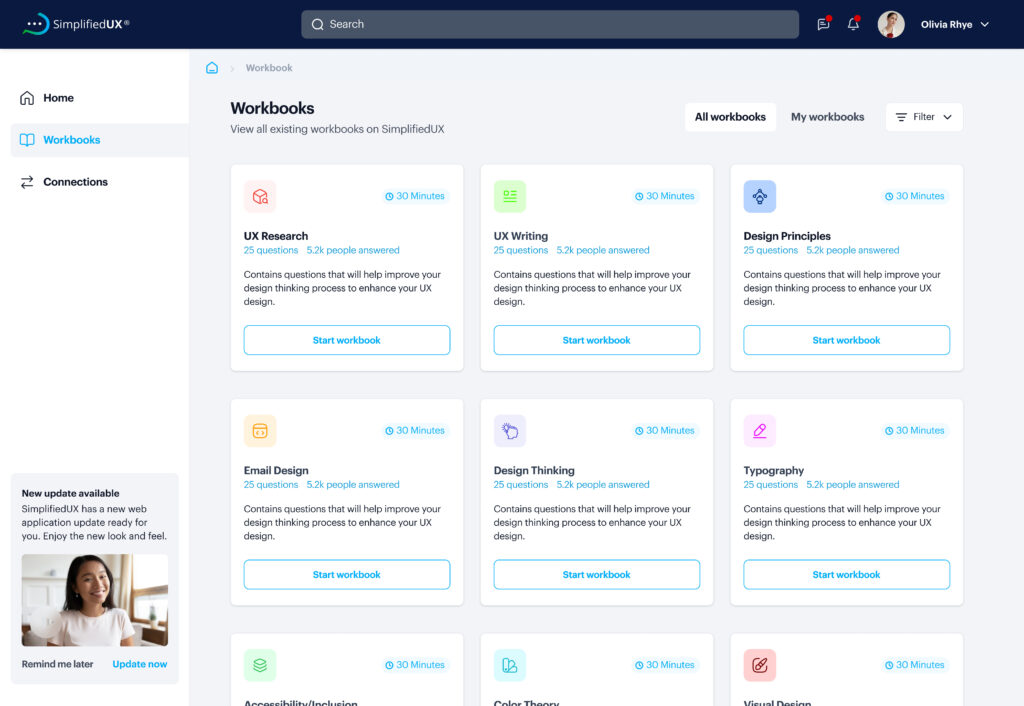
Task: Start the Design Principles workbook
Action: pyautogui.click(x=846, y=340)
